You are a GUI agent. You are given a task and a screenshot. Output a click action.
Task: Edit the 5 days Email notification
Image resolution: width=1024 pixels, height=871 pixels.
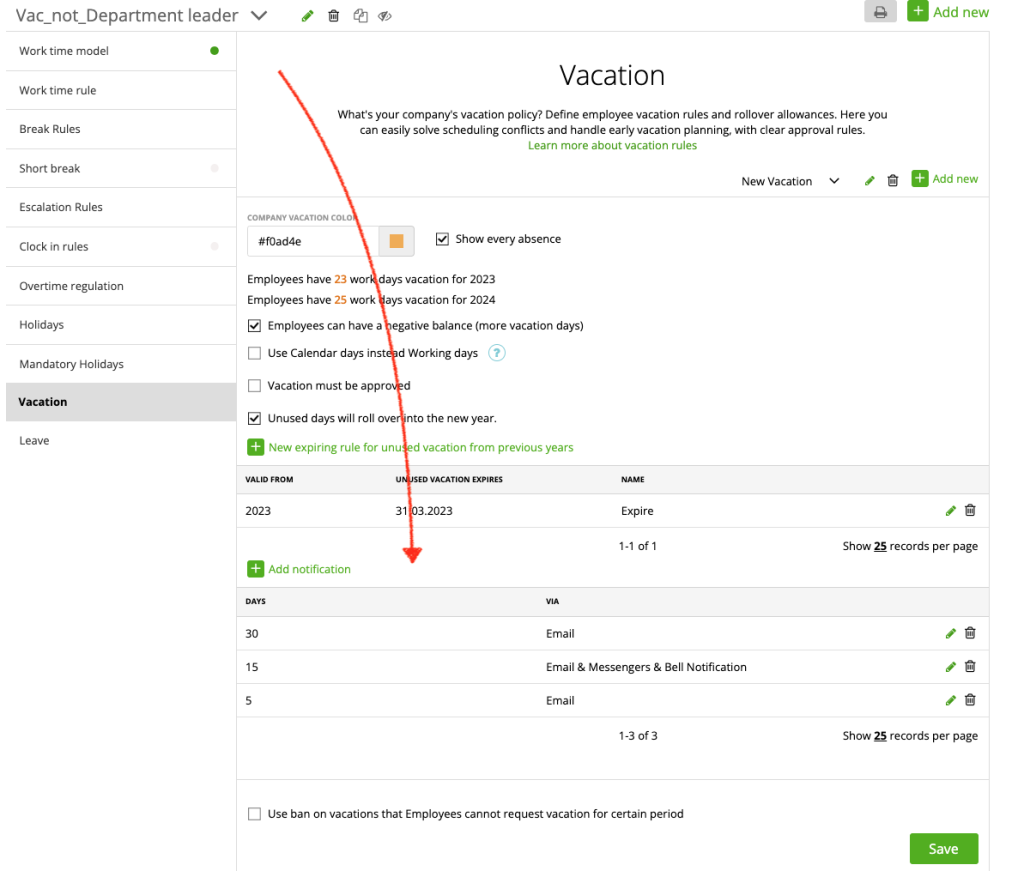point(951,701)
